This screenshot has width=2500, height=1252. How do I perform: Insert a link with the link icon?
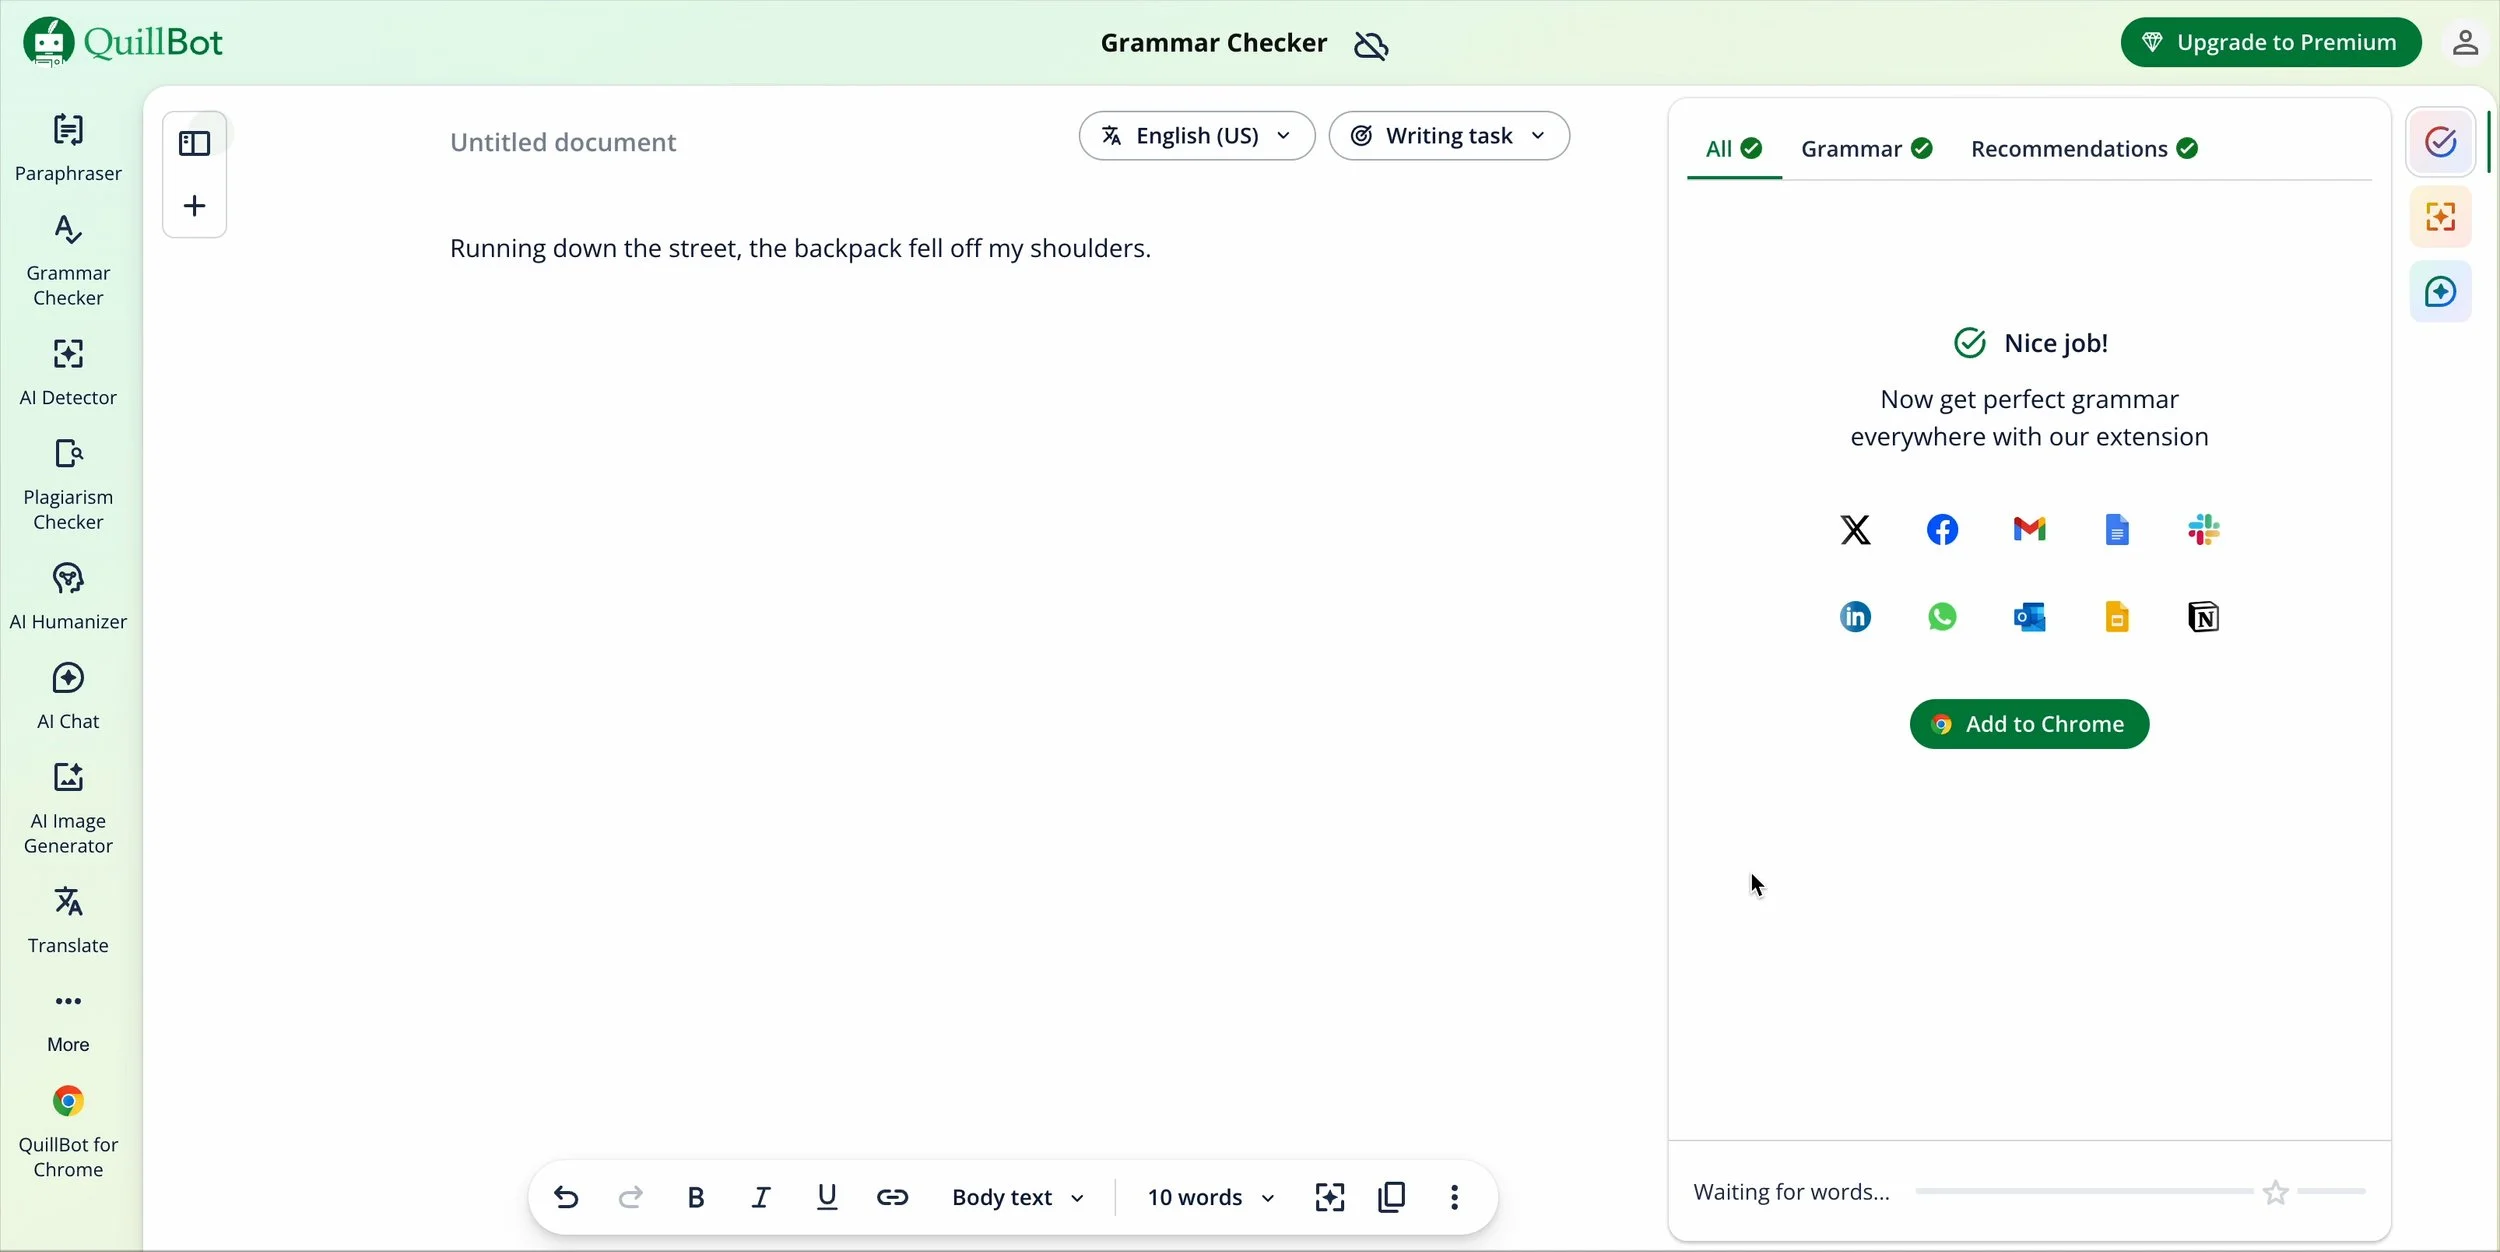[x=892, y=1198]
